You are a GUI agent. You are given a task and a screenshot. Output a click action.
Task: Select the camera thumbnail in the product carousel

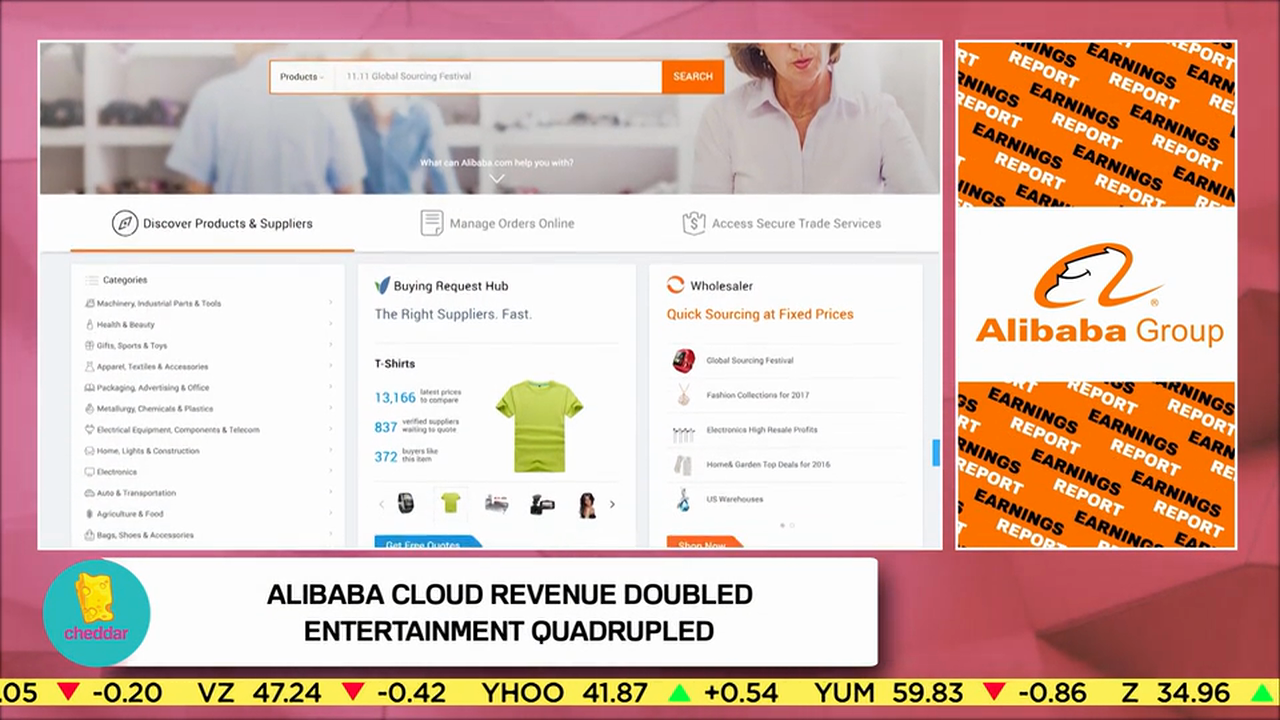click(541, 503)
